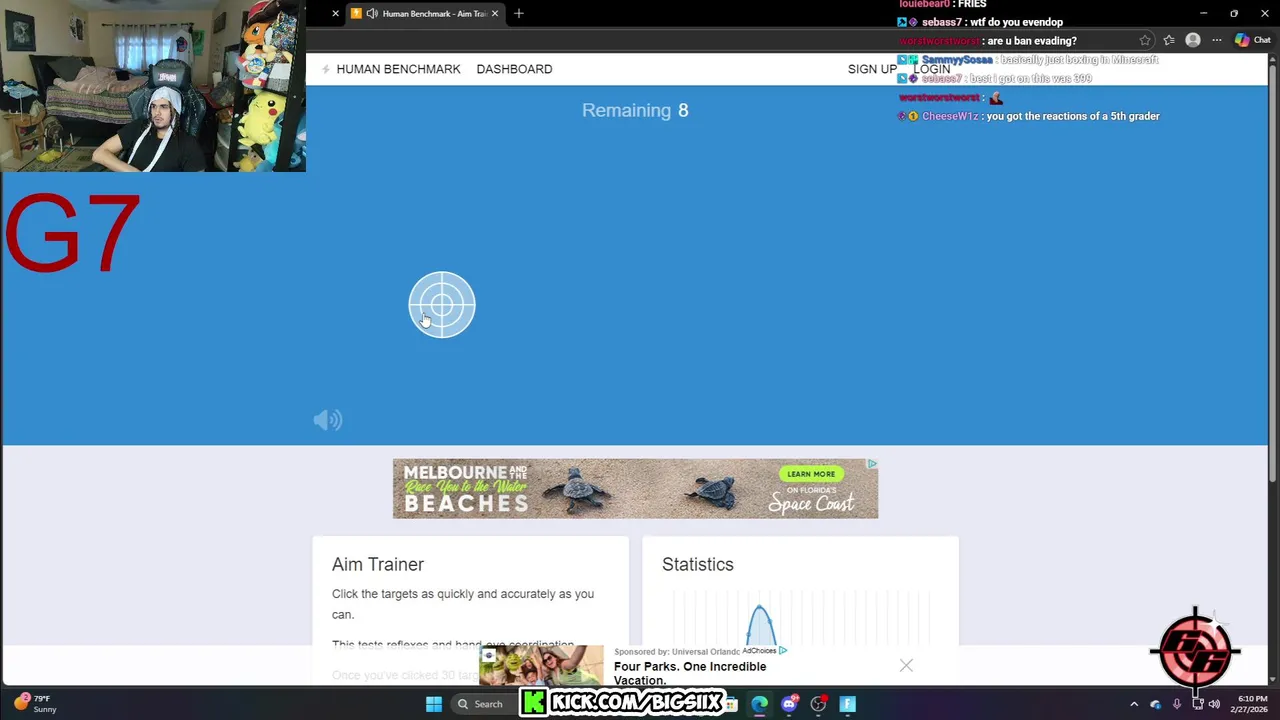
Task: Open the weather widget showing 79°F
Action: coord(35,704)
